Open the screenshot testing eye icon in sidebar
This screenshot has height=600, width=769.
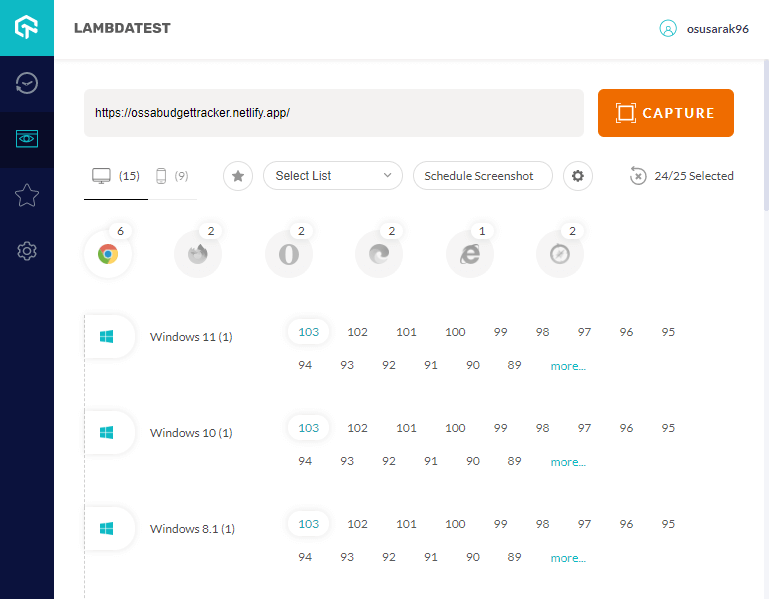click(26, 139)
